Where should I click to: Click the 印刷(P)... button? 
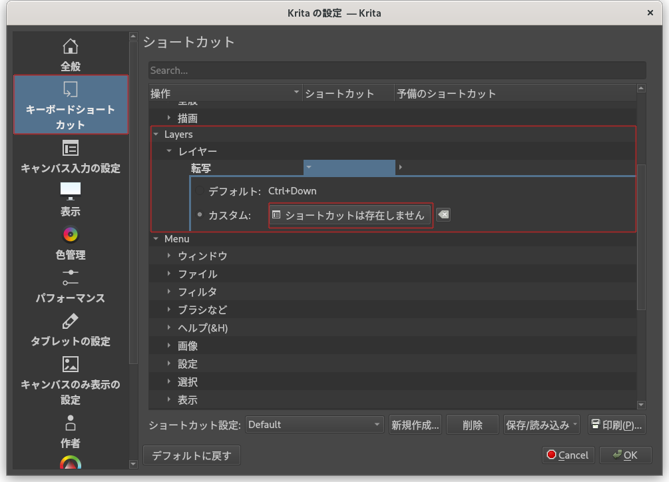coord(617,425)
